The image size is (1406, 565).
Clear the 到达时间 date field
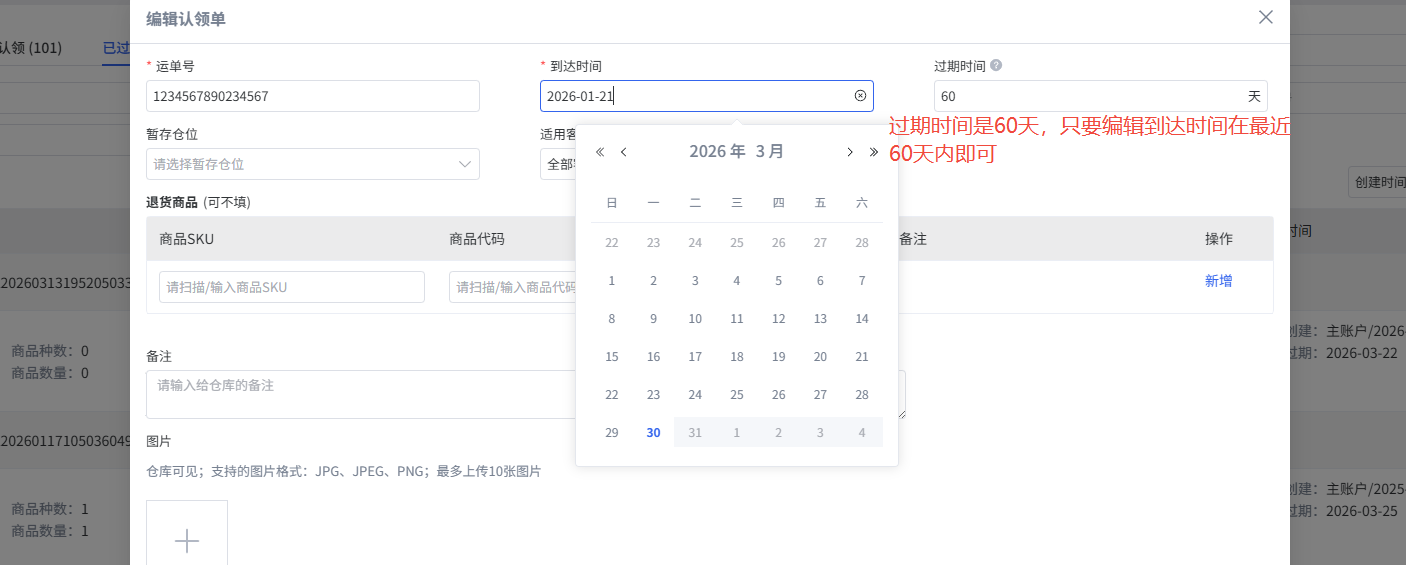860,96
